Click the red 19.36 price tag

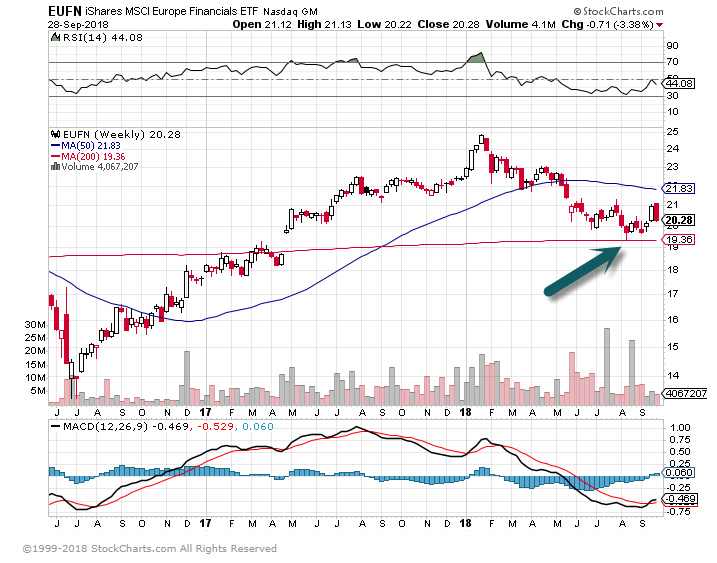click(680, 239)
